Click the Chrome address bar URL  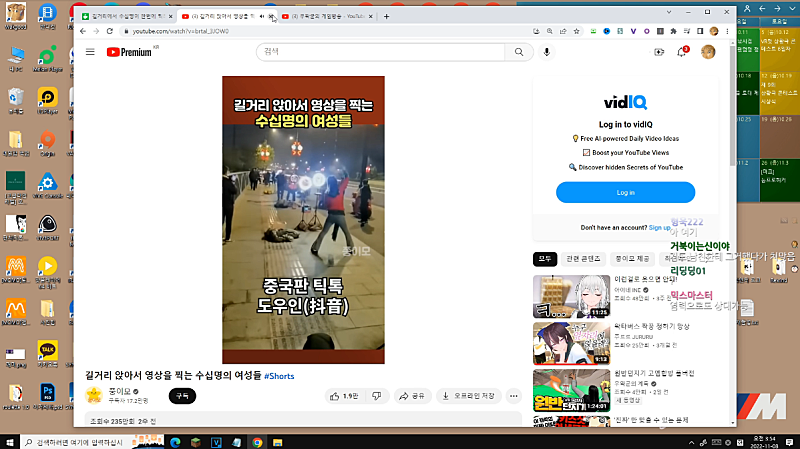181,31
